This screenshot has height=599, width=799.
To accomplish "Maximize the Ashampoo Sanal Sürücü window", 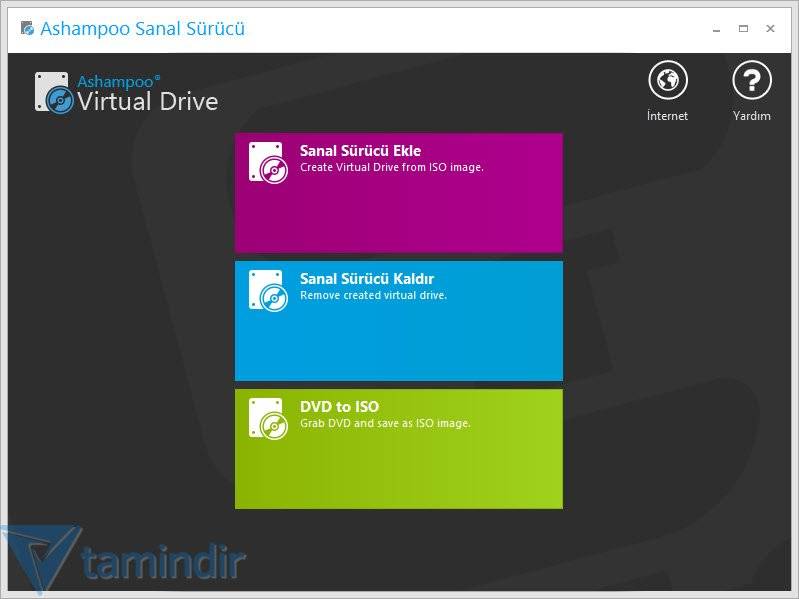I will pos(743,29).
